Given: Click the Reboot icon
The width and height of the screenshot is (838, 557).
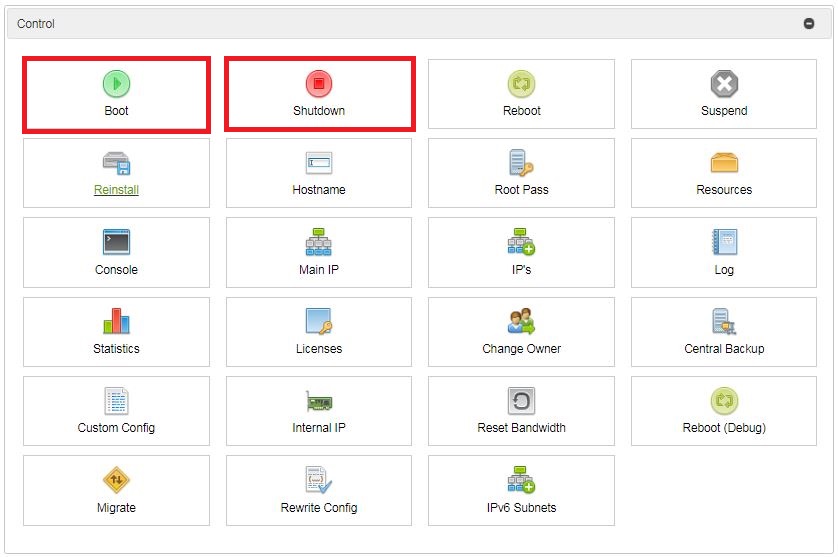Looking at the screenshot, I should [521, 84].
